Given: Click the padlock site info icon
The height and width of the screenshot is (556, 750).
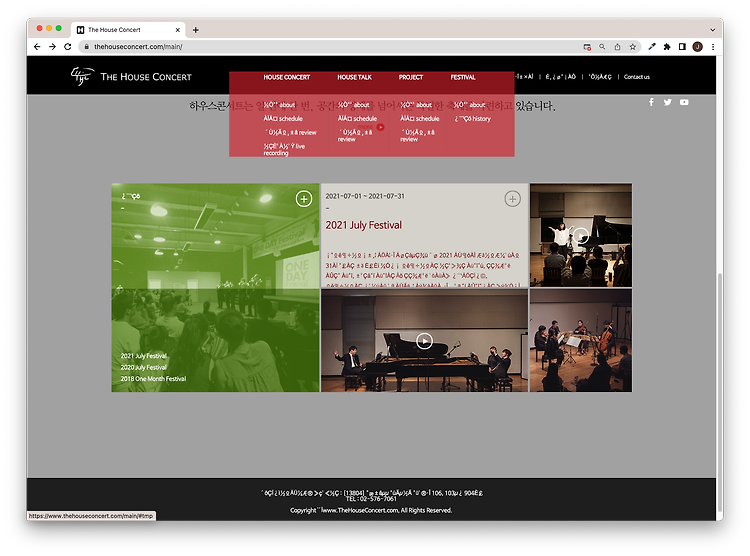Looking at the screenshot, I should [x=87, y=47].
